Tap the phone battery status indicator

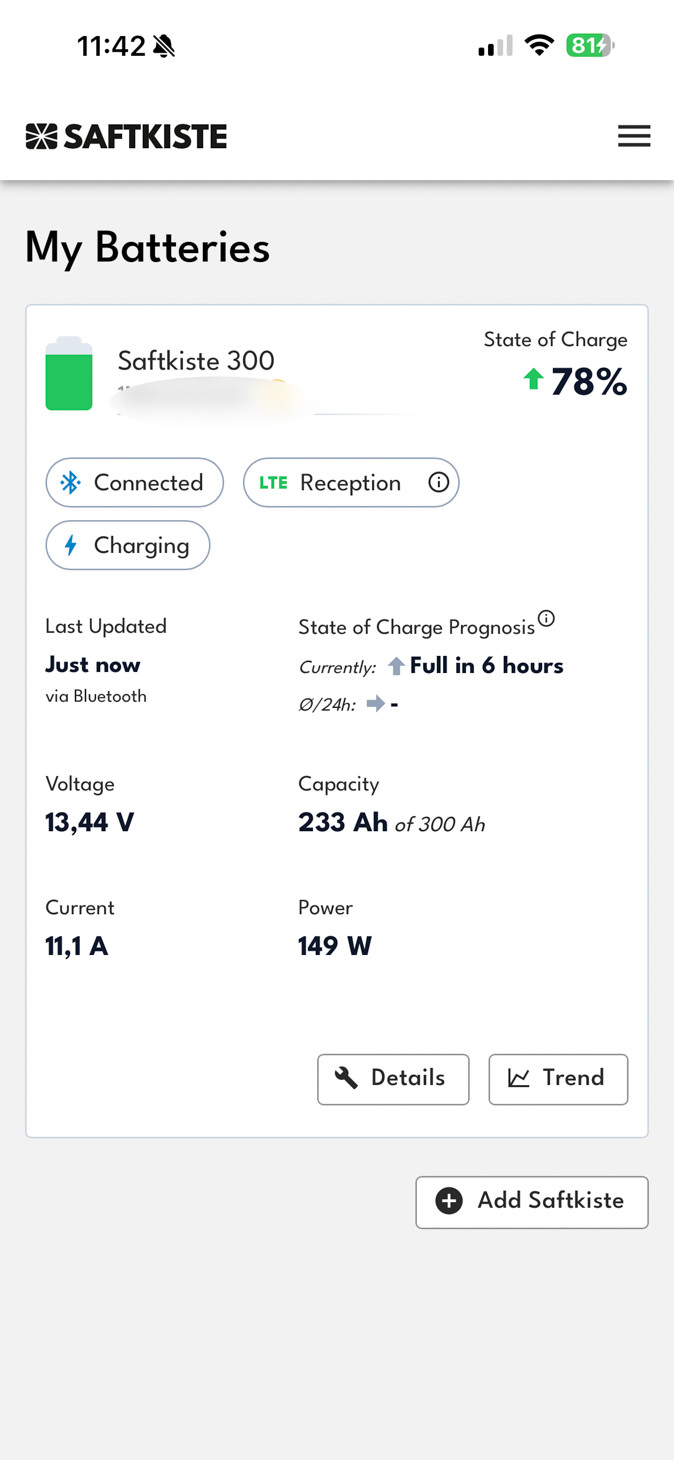tap(590, 46)
